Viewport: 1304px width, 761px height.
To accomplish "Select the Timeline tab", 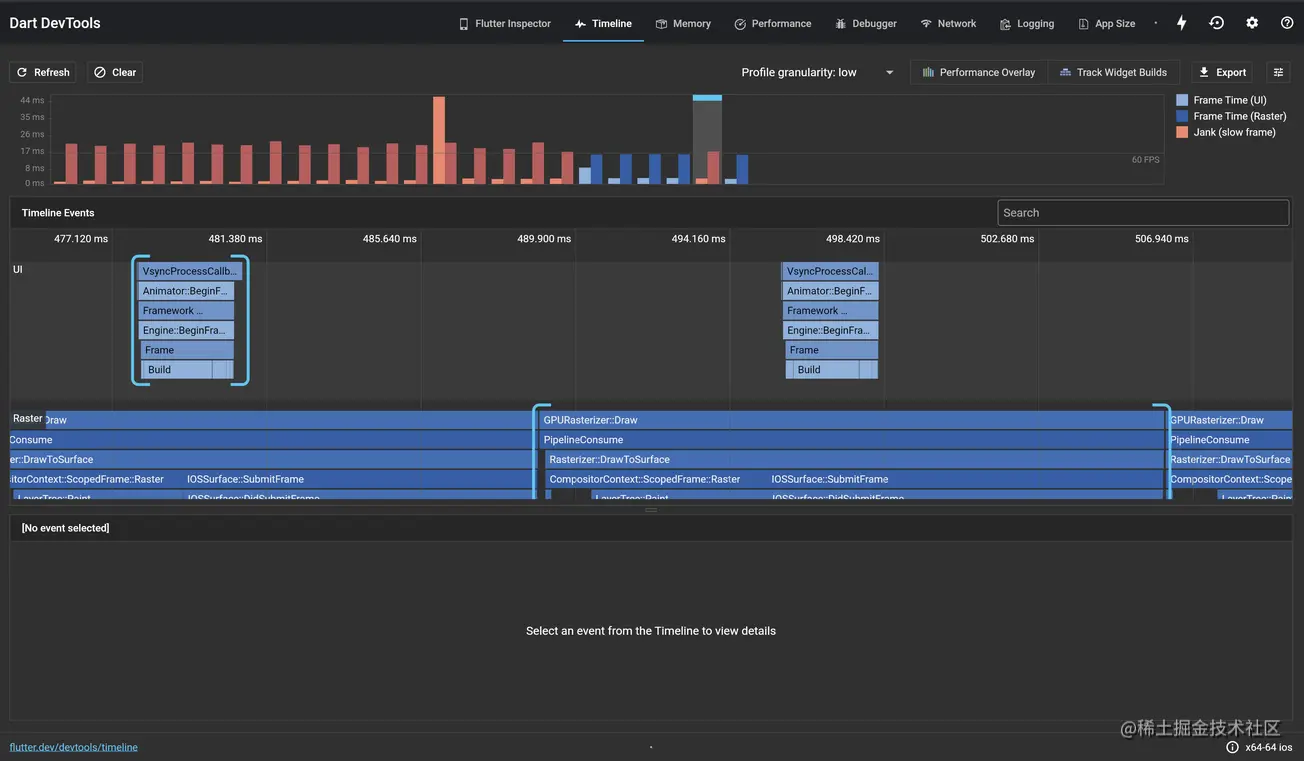I will coord(603,23).
